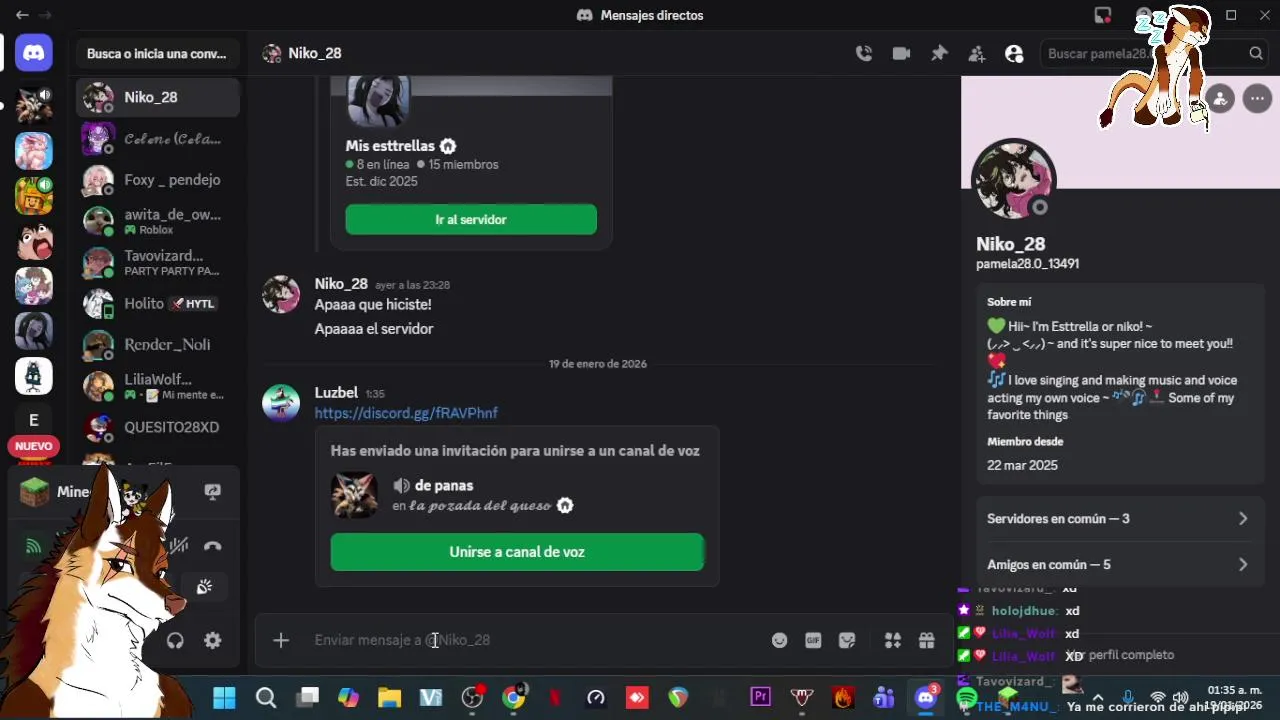The height and width of the screenshot is (720, 1280).
Task: Open Google Chrome from taskbar
Action: [513, 698]
